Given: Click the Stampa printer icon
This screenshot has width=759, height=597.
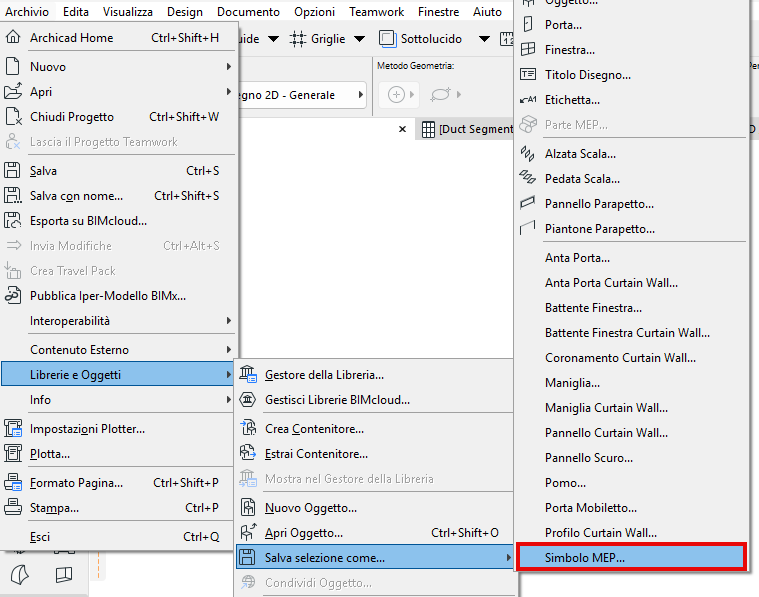Looking at the screenshot, I should (x=13, y=507).
